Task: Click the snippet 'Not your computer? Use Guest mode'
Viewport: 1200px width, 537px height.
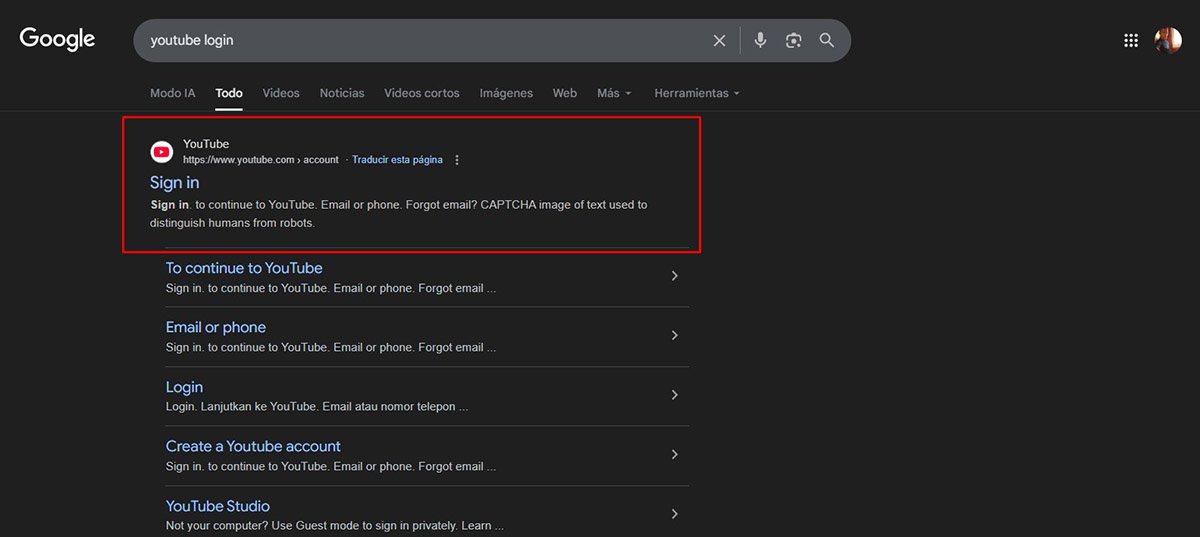Action: [x=335, y=526]
